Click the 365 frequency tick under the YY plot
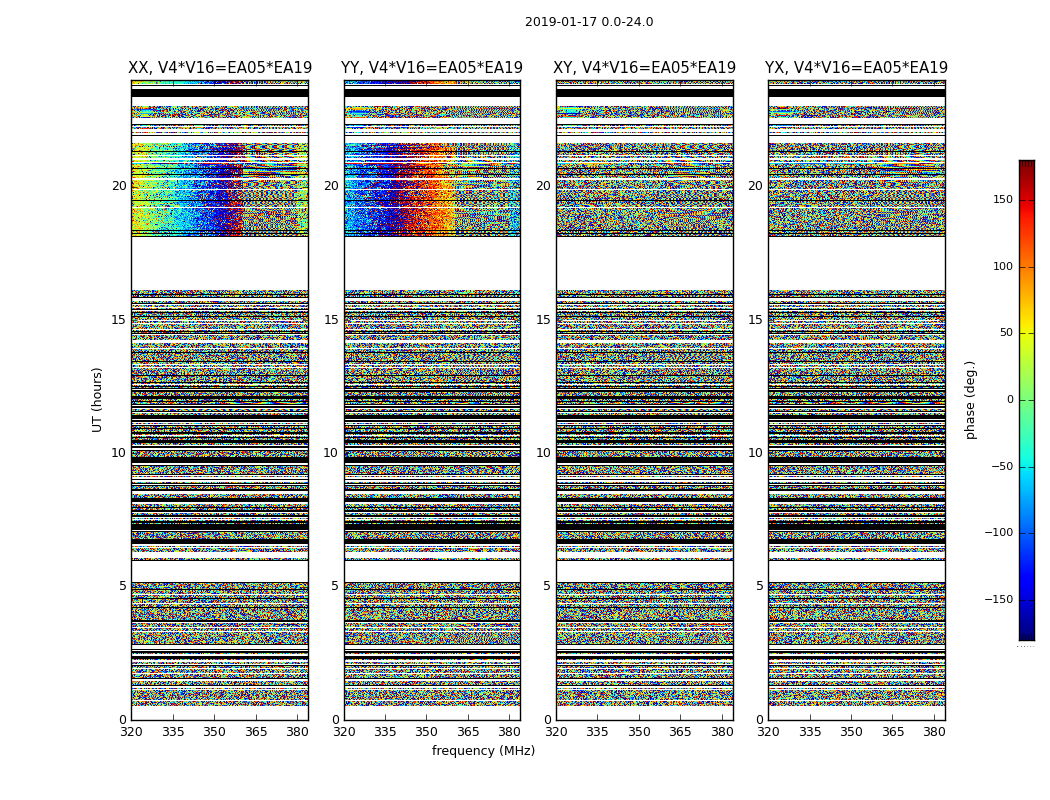This screenshot has height=800, width=1050. [x=468, y=732]
